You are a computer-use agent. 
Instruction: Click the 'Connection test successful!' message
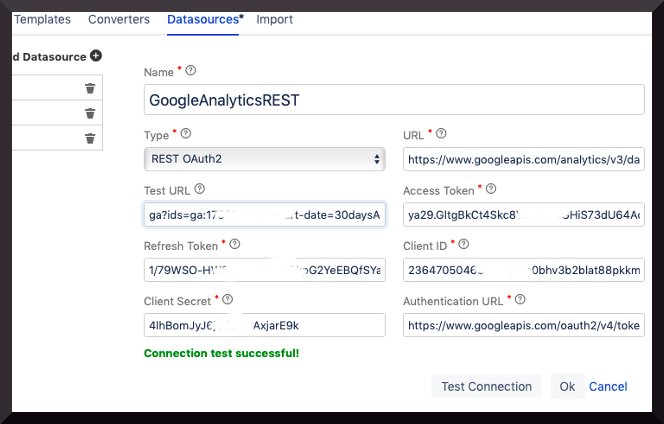221,353
